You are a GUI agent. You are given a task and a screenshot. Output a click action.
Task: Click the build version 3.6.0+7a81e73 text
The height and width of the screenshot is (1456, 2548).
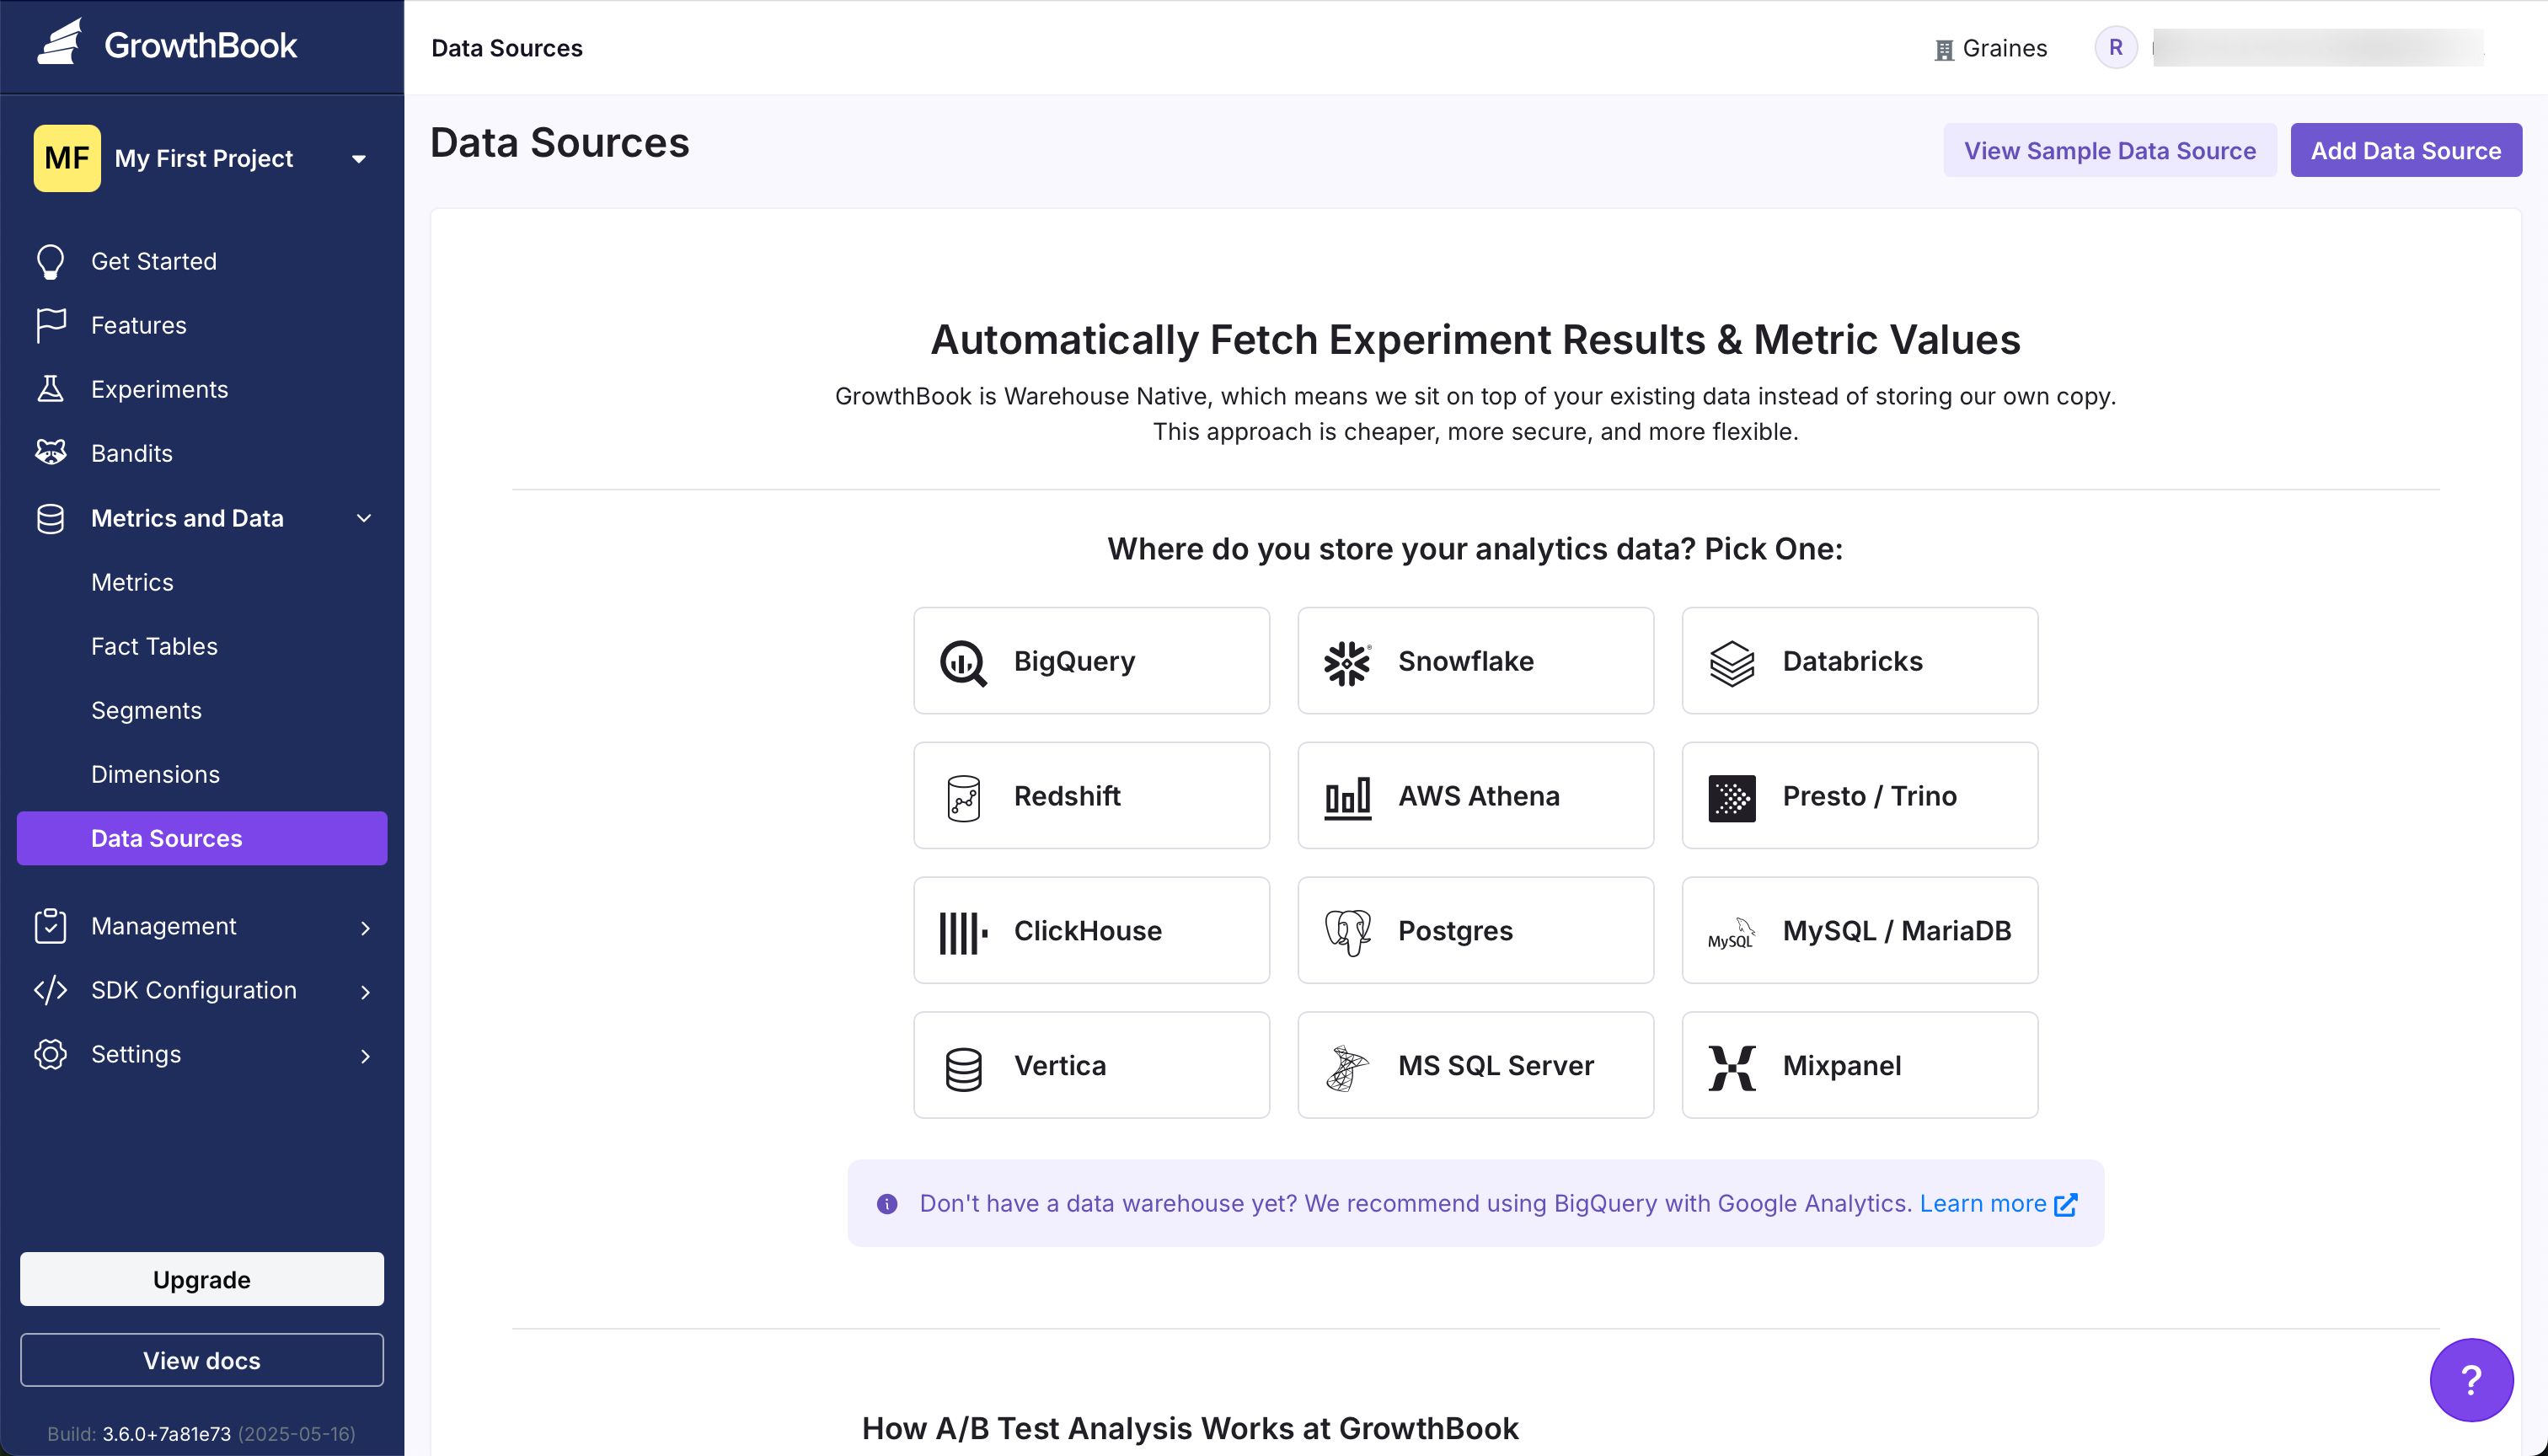pyautogui.click(x=166, y=1434)
